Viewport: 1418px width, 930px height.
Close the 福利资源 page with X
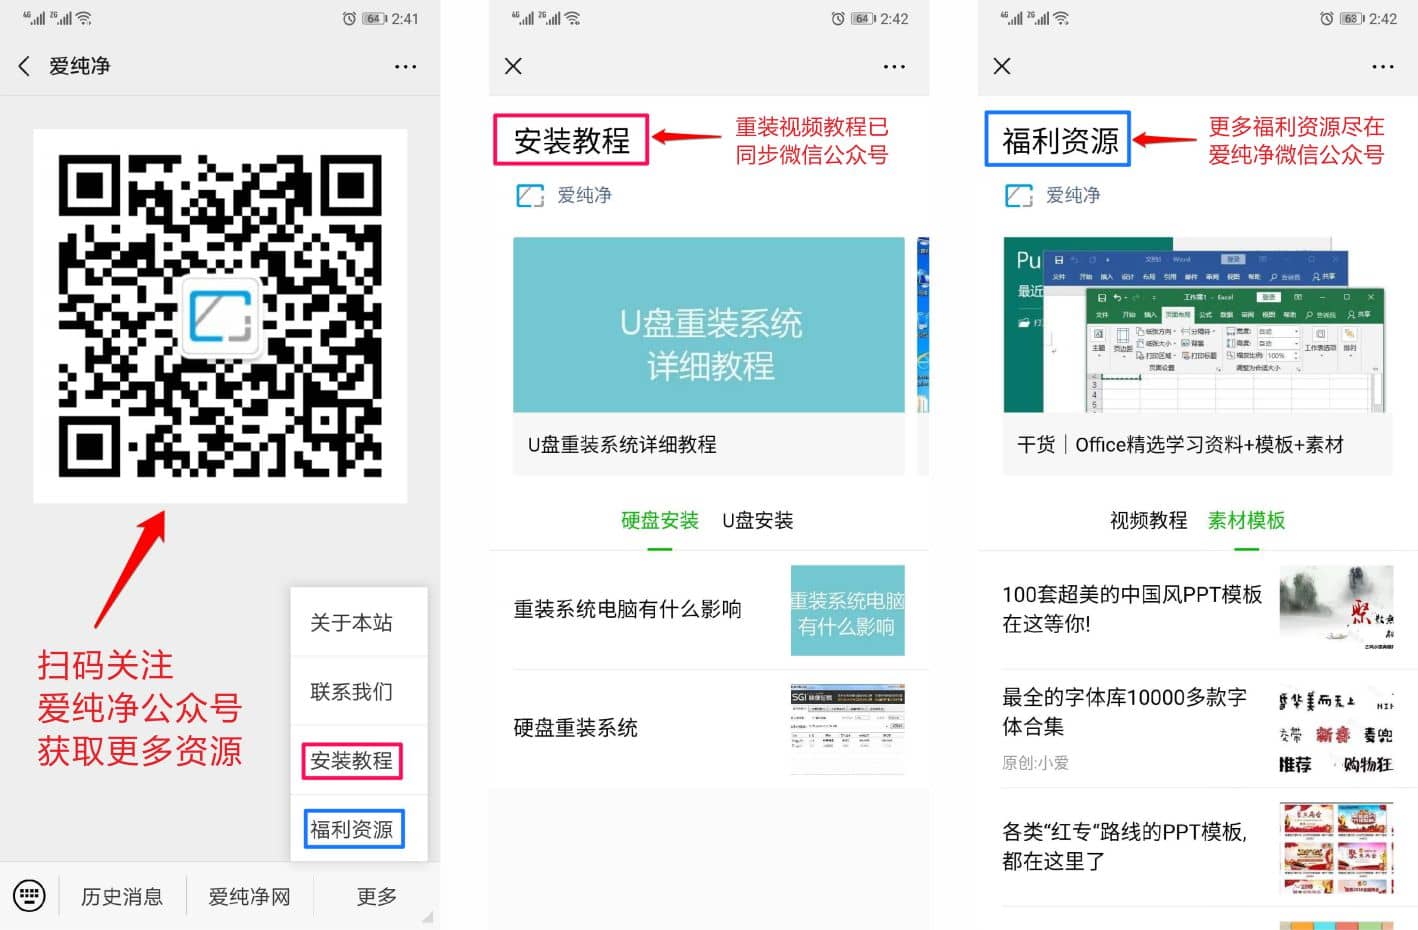(1002, 66)
